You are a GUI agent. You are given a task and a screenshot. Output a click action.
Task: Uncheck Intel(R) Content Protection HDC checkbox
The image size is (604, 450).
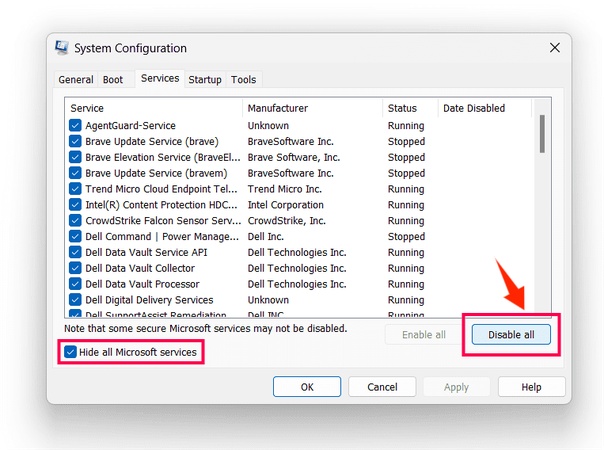[75, 204]
